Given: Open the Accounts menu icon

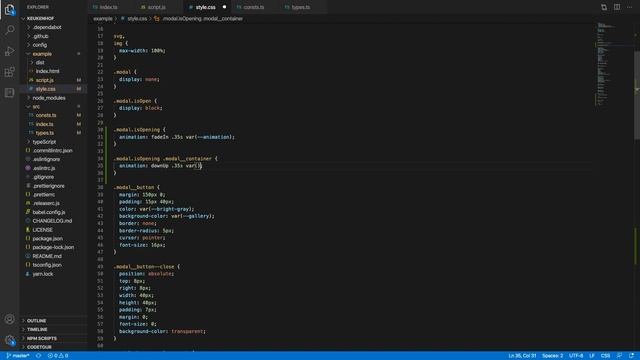Looking at the screenshot, I should (9, 319).
